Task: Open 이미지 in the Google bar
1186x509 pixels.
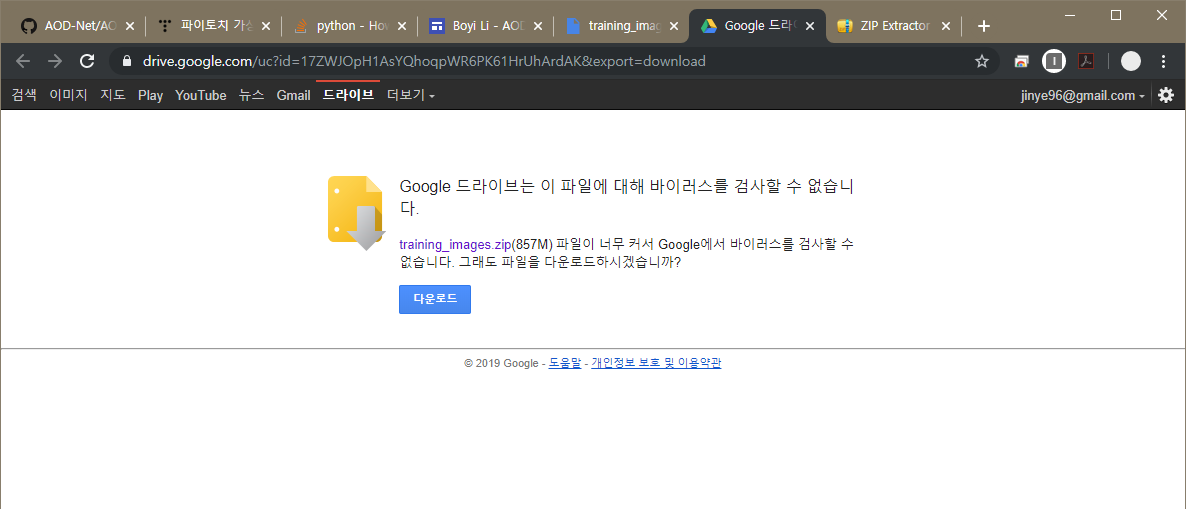Action: coord(68,95)
